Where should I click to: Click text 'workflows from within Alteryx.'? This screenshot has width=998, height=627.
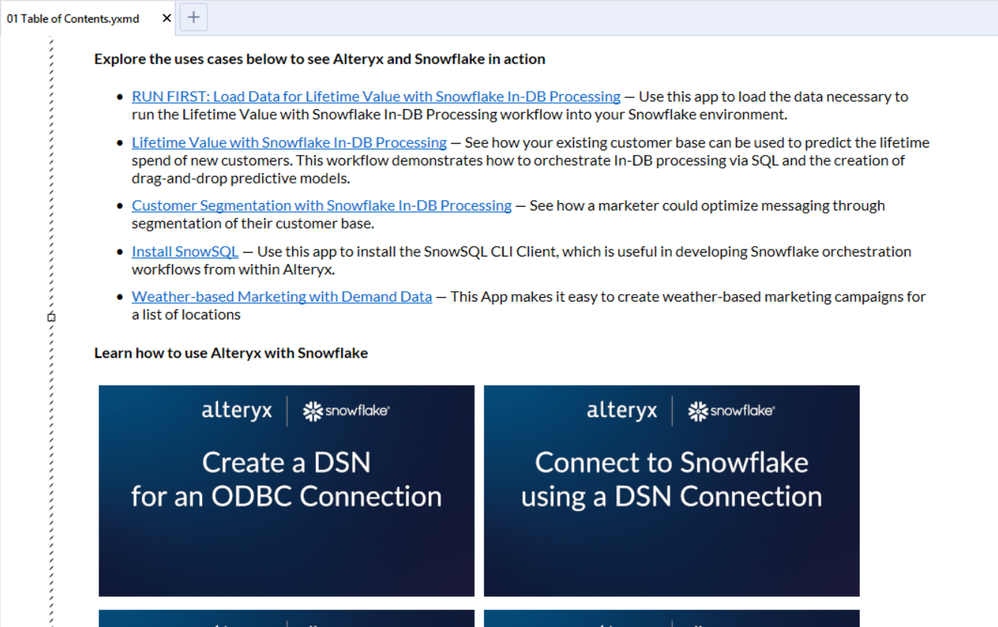(x=233, y=269)
